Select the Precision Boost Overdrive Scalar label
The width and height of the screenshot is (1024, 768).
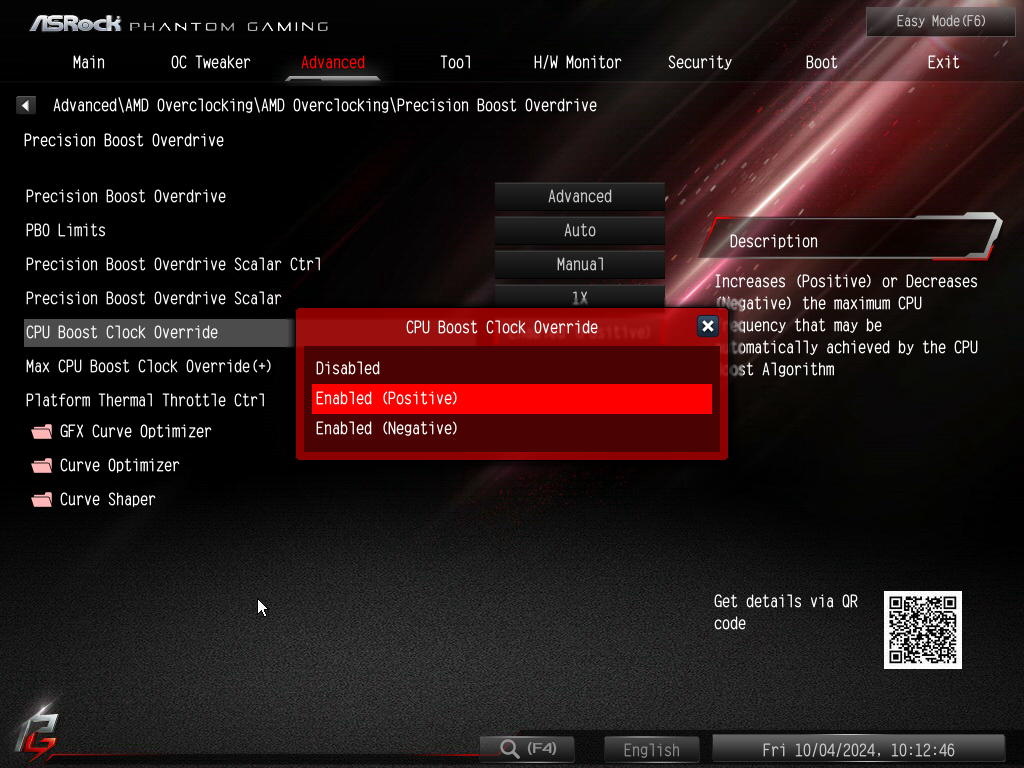click(153, 298)
